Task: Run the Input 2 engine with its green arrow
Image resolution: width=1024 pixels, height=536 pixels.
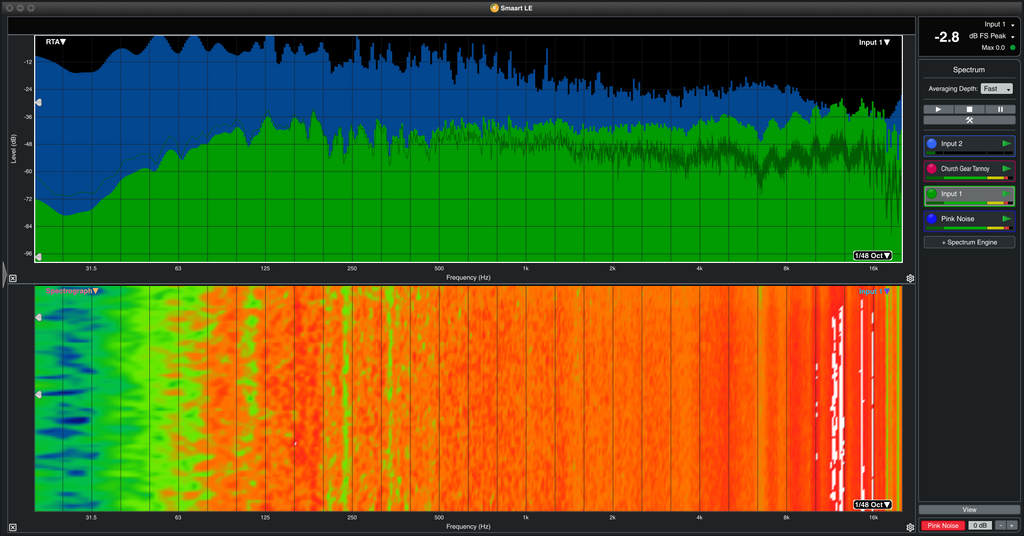Action: pos(1006,144)
